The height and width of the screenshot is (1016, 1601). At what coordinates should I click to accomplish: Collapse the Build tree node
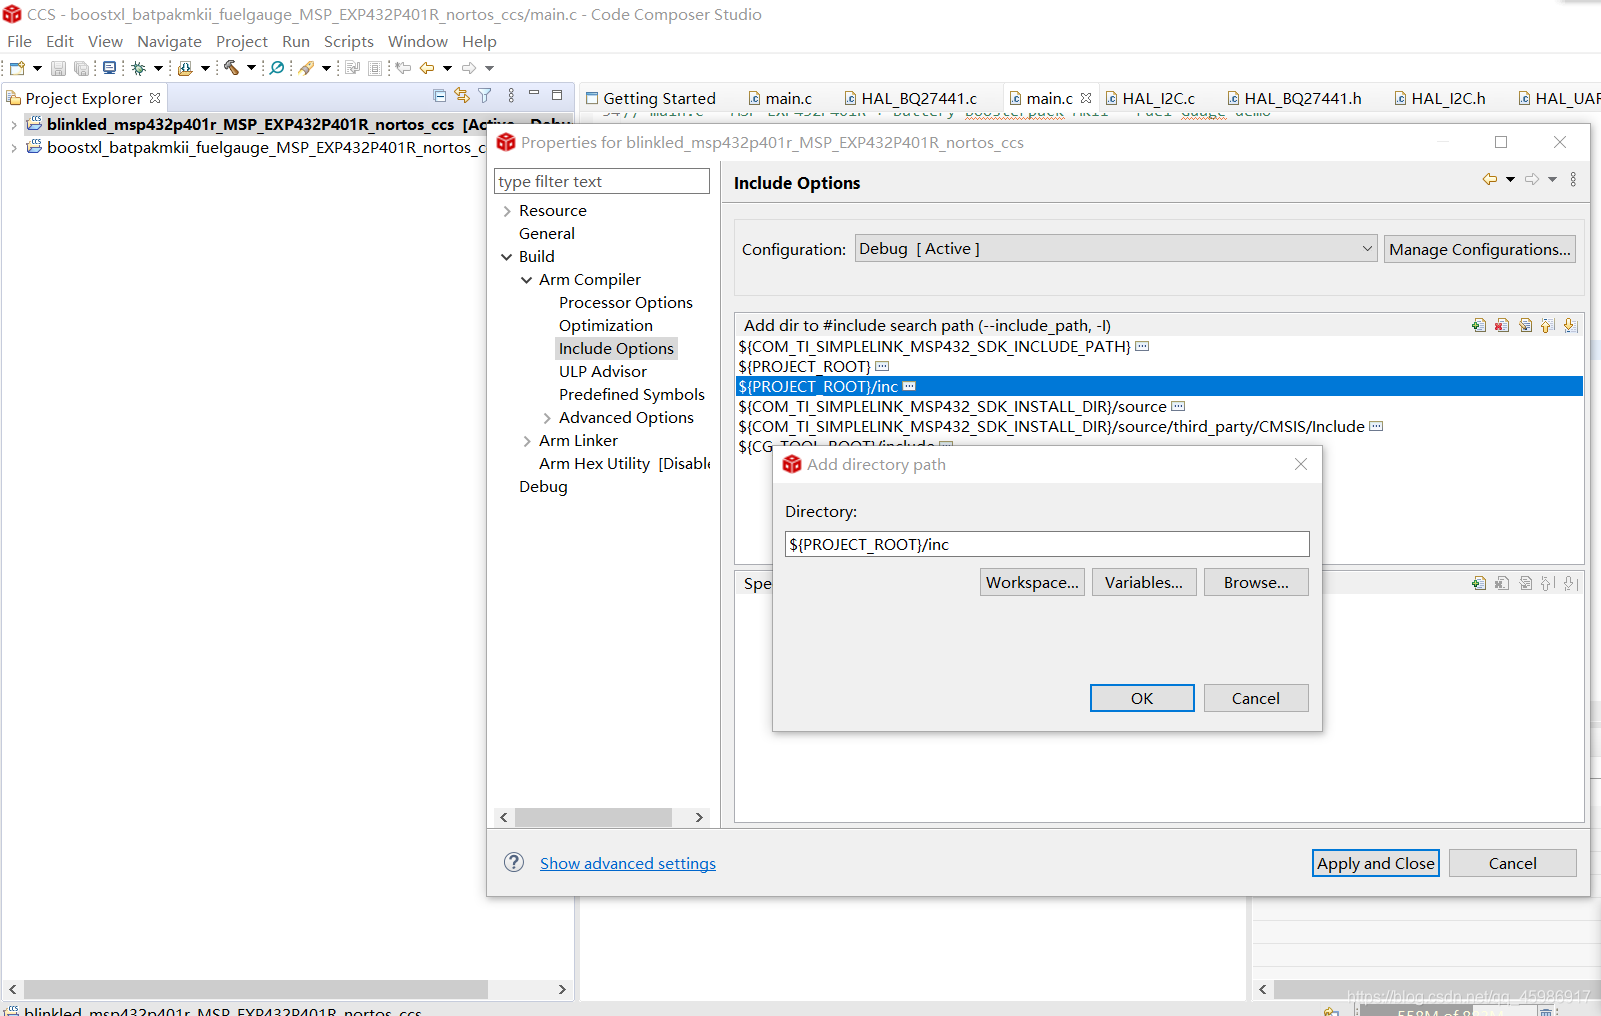[507, 257]
